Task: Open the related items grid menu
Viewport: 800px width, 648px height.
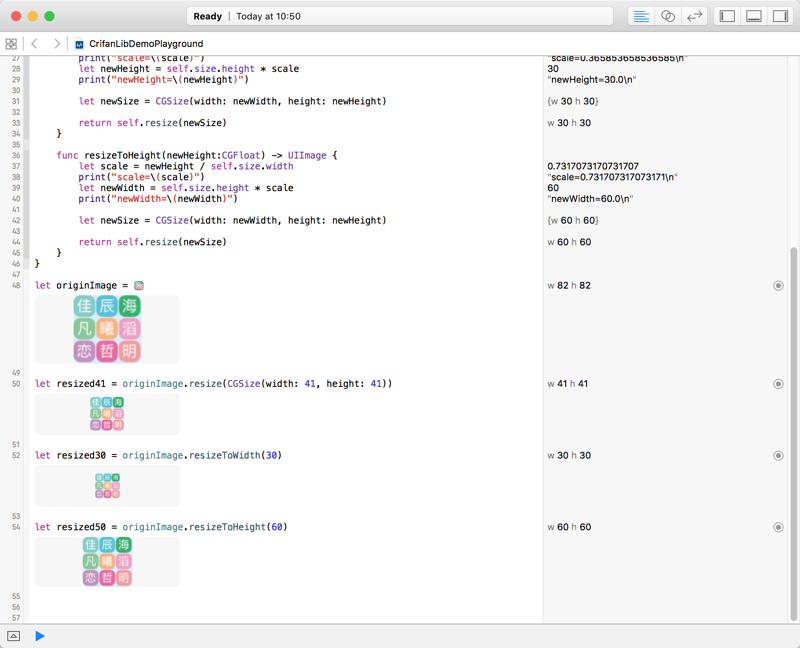Action: click(x=11, y=44)
